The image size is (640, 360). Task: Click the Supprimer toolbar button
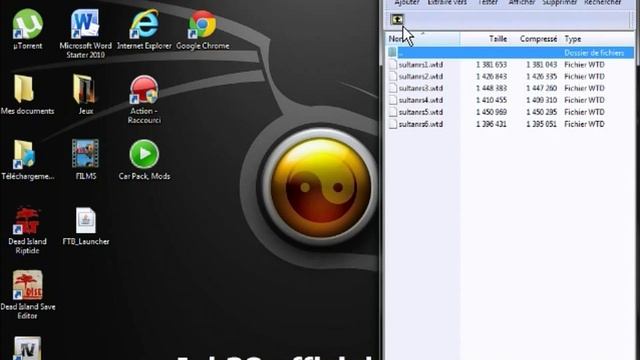tap(560, 3)
